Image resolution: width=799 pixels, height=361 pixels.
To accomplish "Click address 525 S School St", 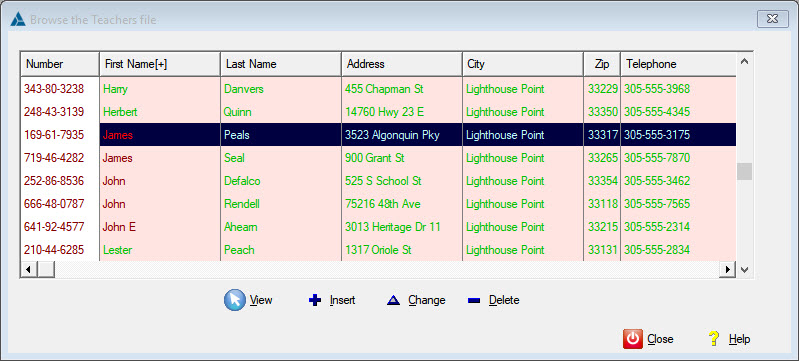I will 383,180.
